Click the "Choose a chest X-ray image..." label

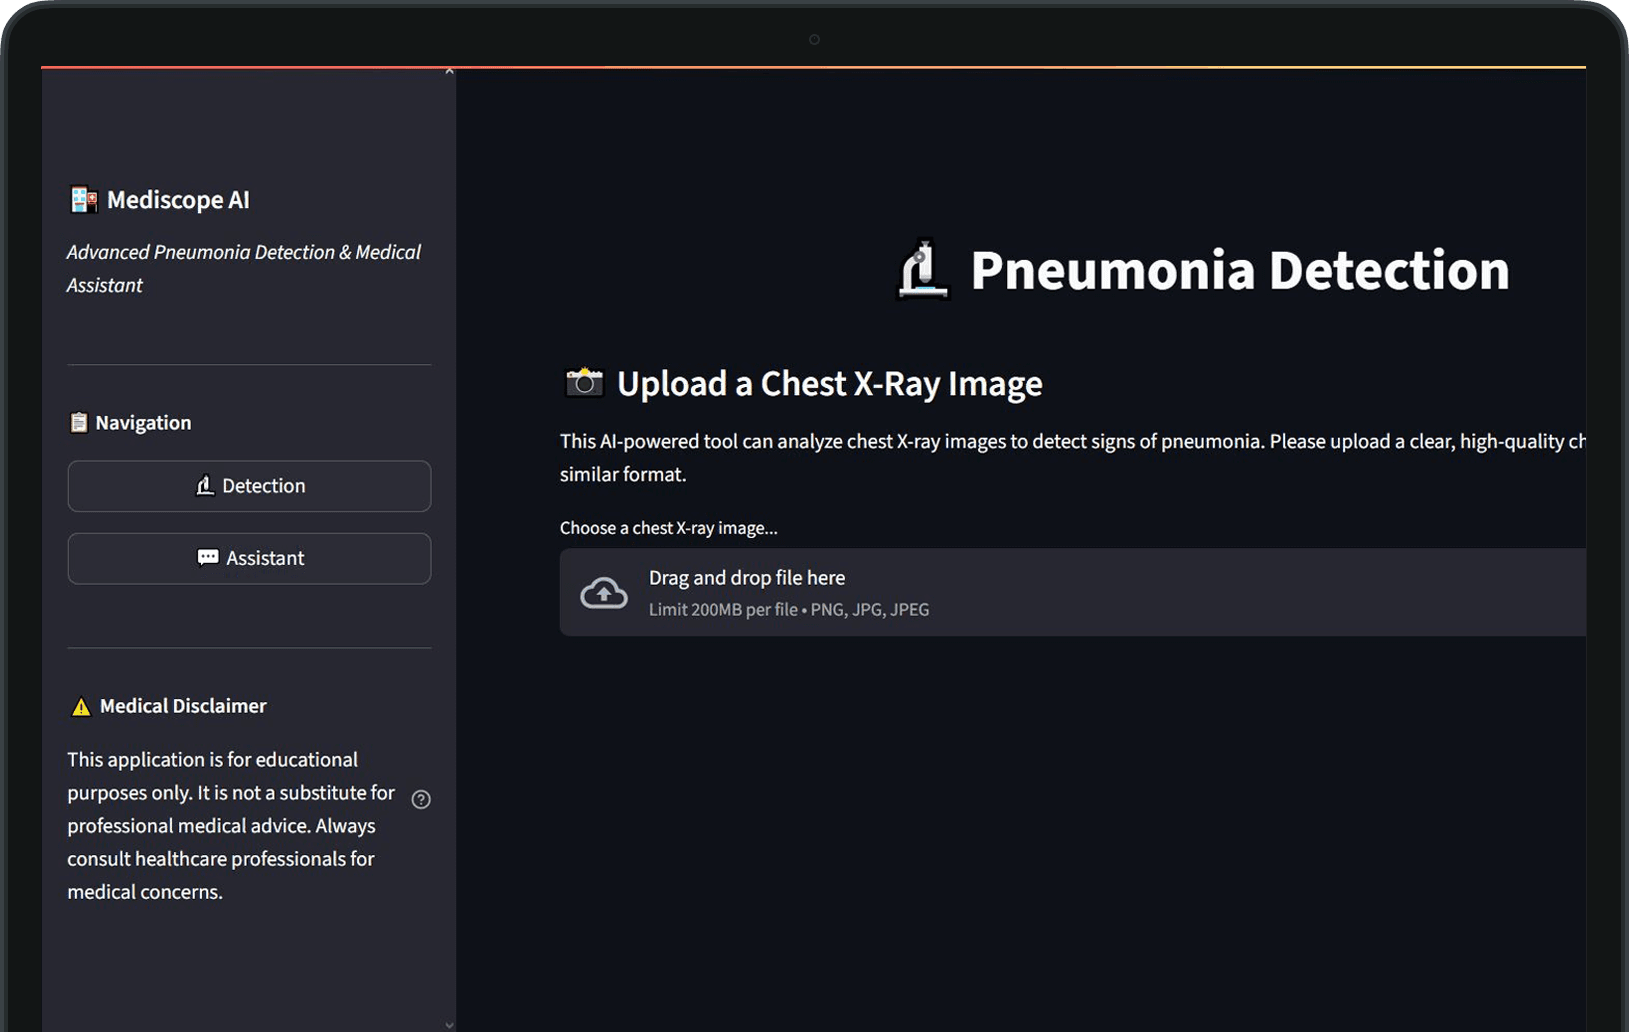[x=668, y=528]
